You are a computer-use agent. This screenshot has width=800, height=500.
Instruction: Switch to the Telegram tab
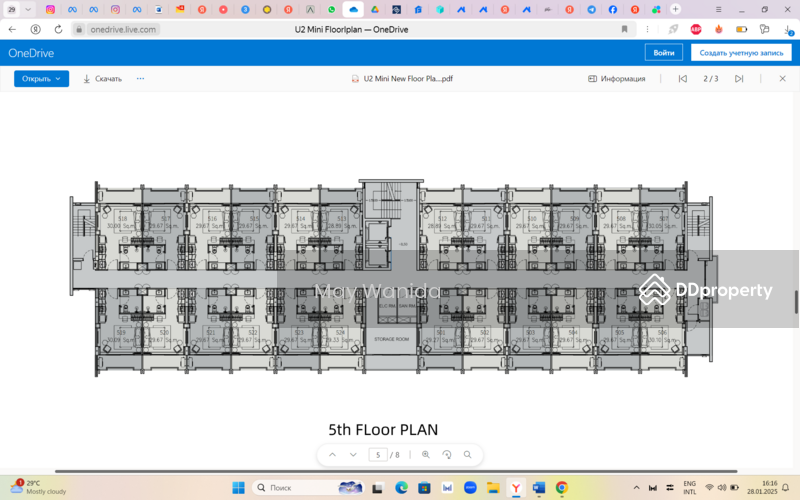591,9
